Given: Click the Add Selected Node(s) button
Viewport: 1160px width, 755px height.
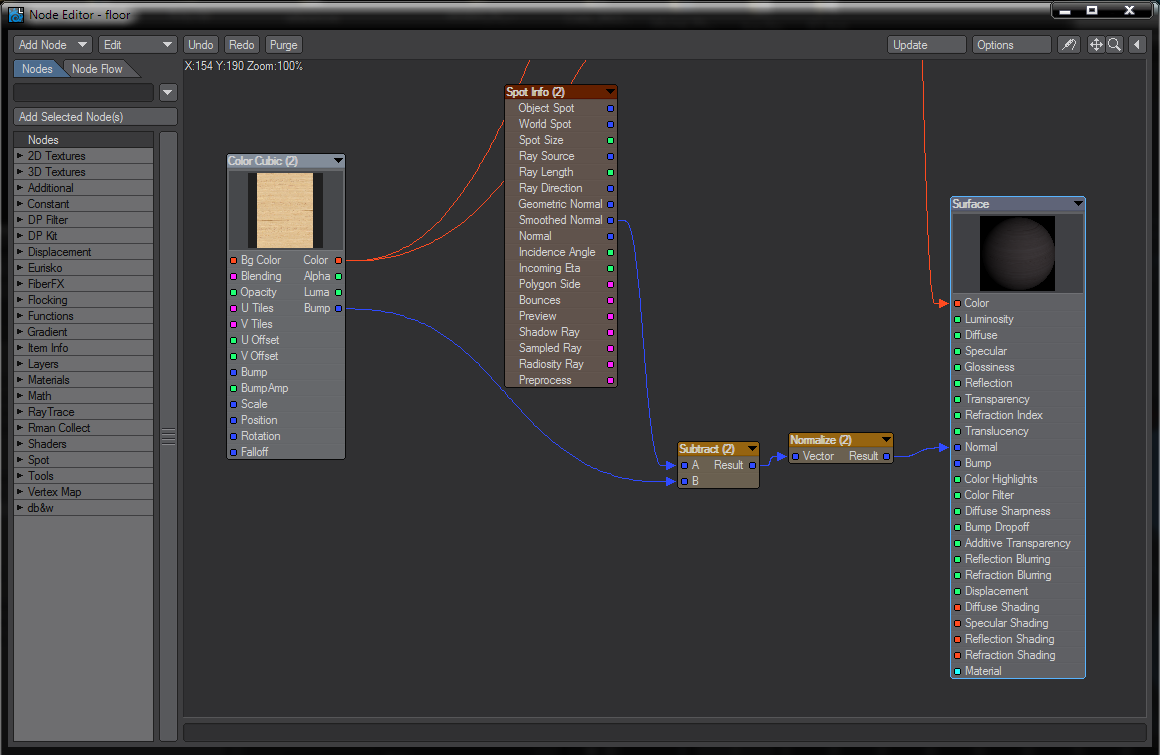Looking at the screenshot, I should (95, 117).
